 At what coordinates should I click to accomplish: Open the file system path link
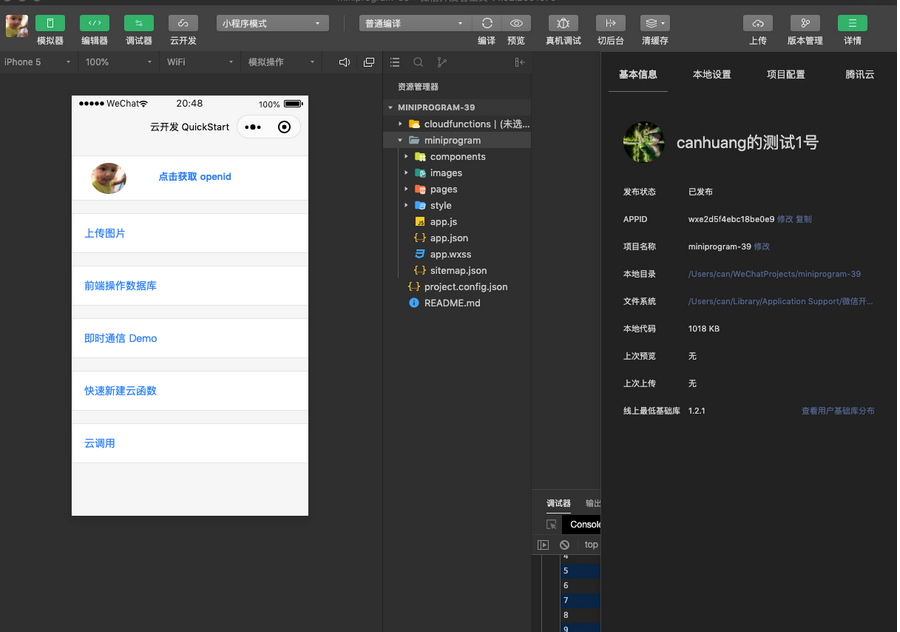coord(780,301)
